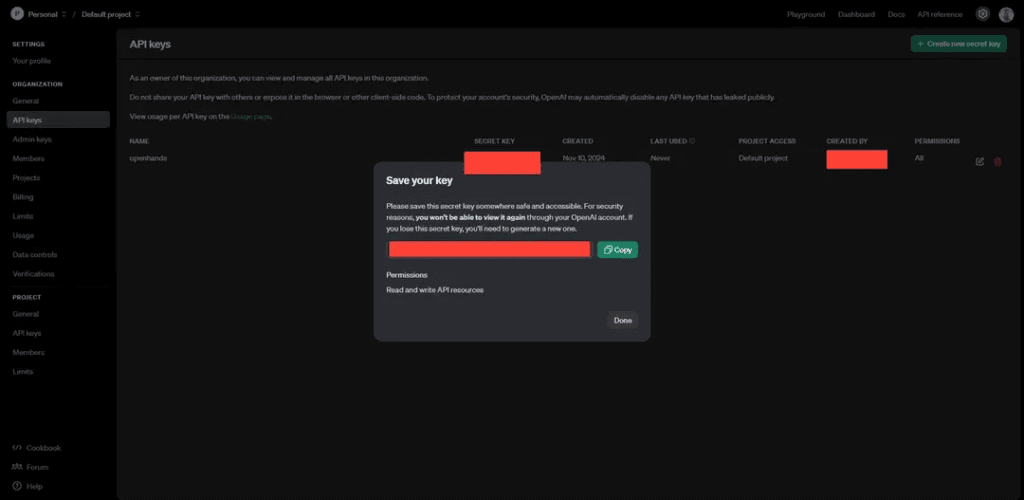The width and height of the screenshot is (1024, 500).
Task: Open the Playground tab in top navigation
Action: pos(806,14)
